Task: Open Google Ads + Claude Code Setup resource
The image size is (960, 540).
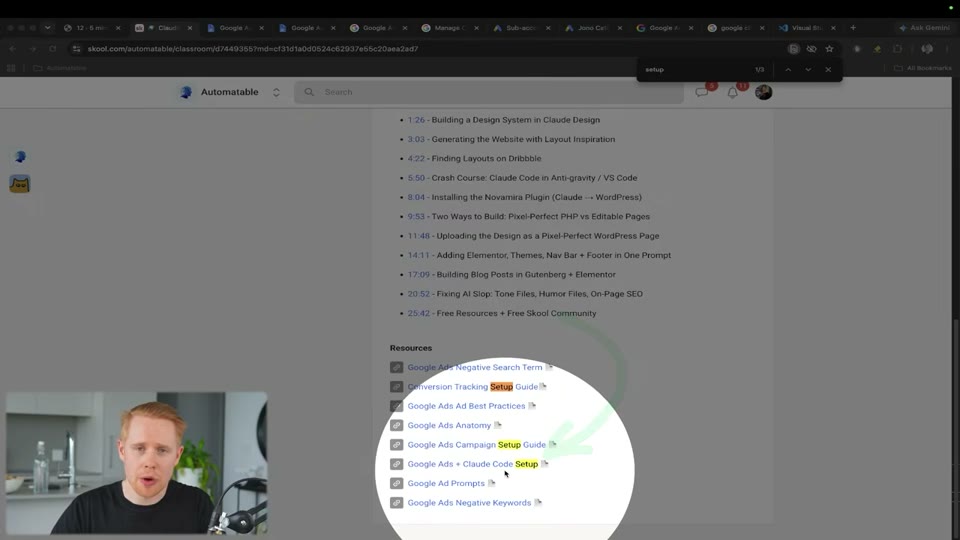Action: (x=473, y=464)
